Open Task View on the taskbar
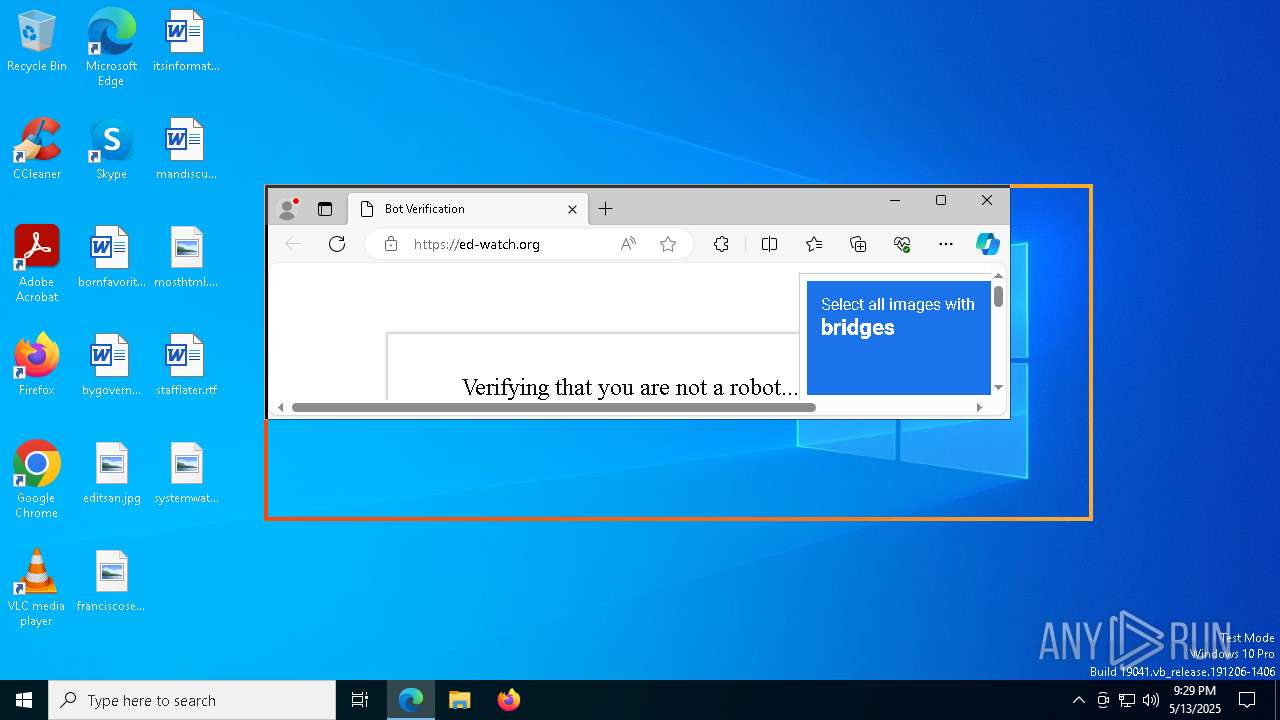 click(x=360, y=700)
